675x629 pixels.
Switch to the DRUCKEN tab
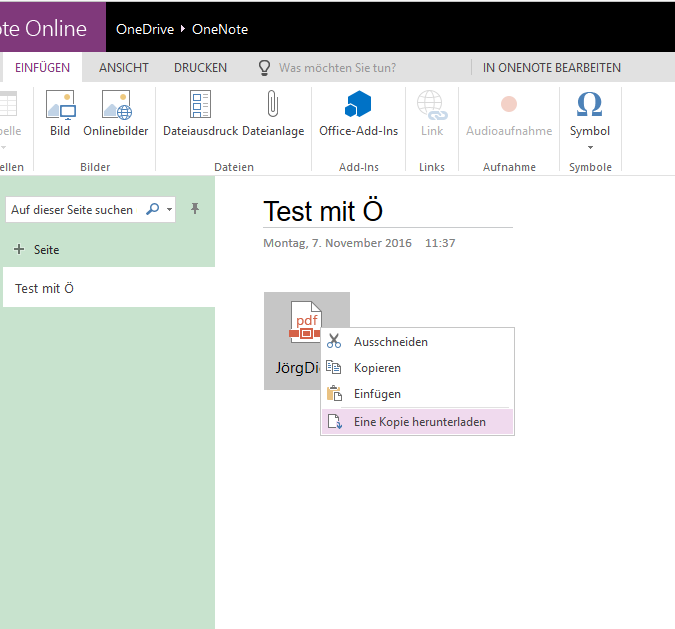[200, 68]
